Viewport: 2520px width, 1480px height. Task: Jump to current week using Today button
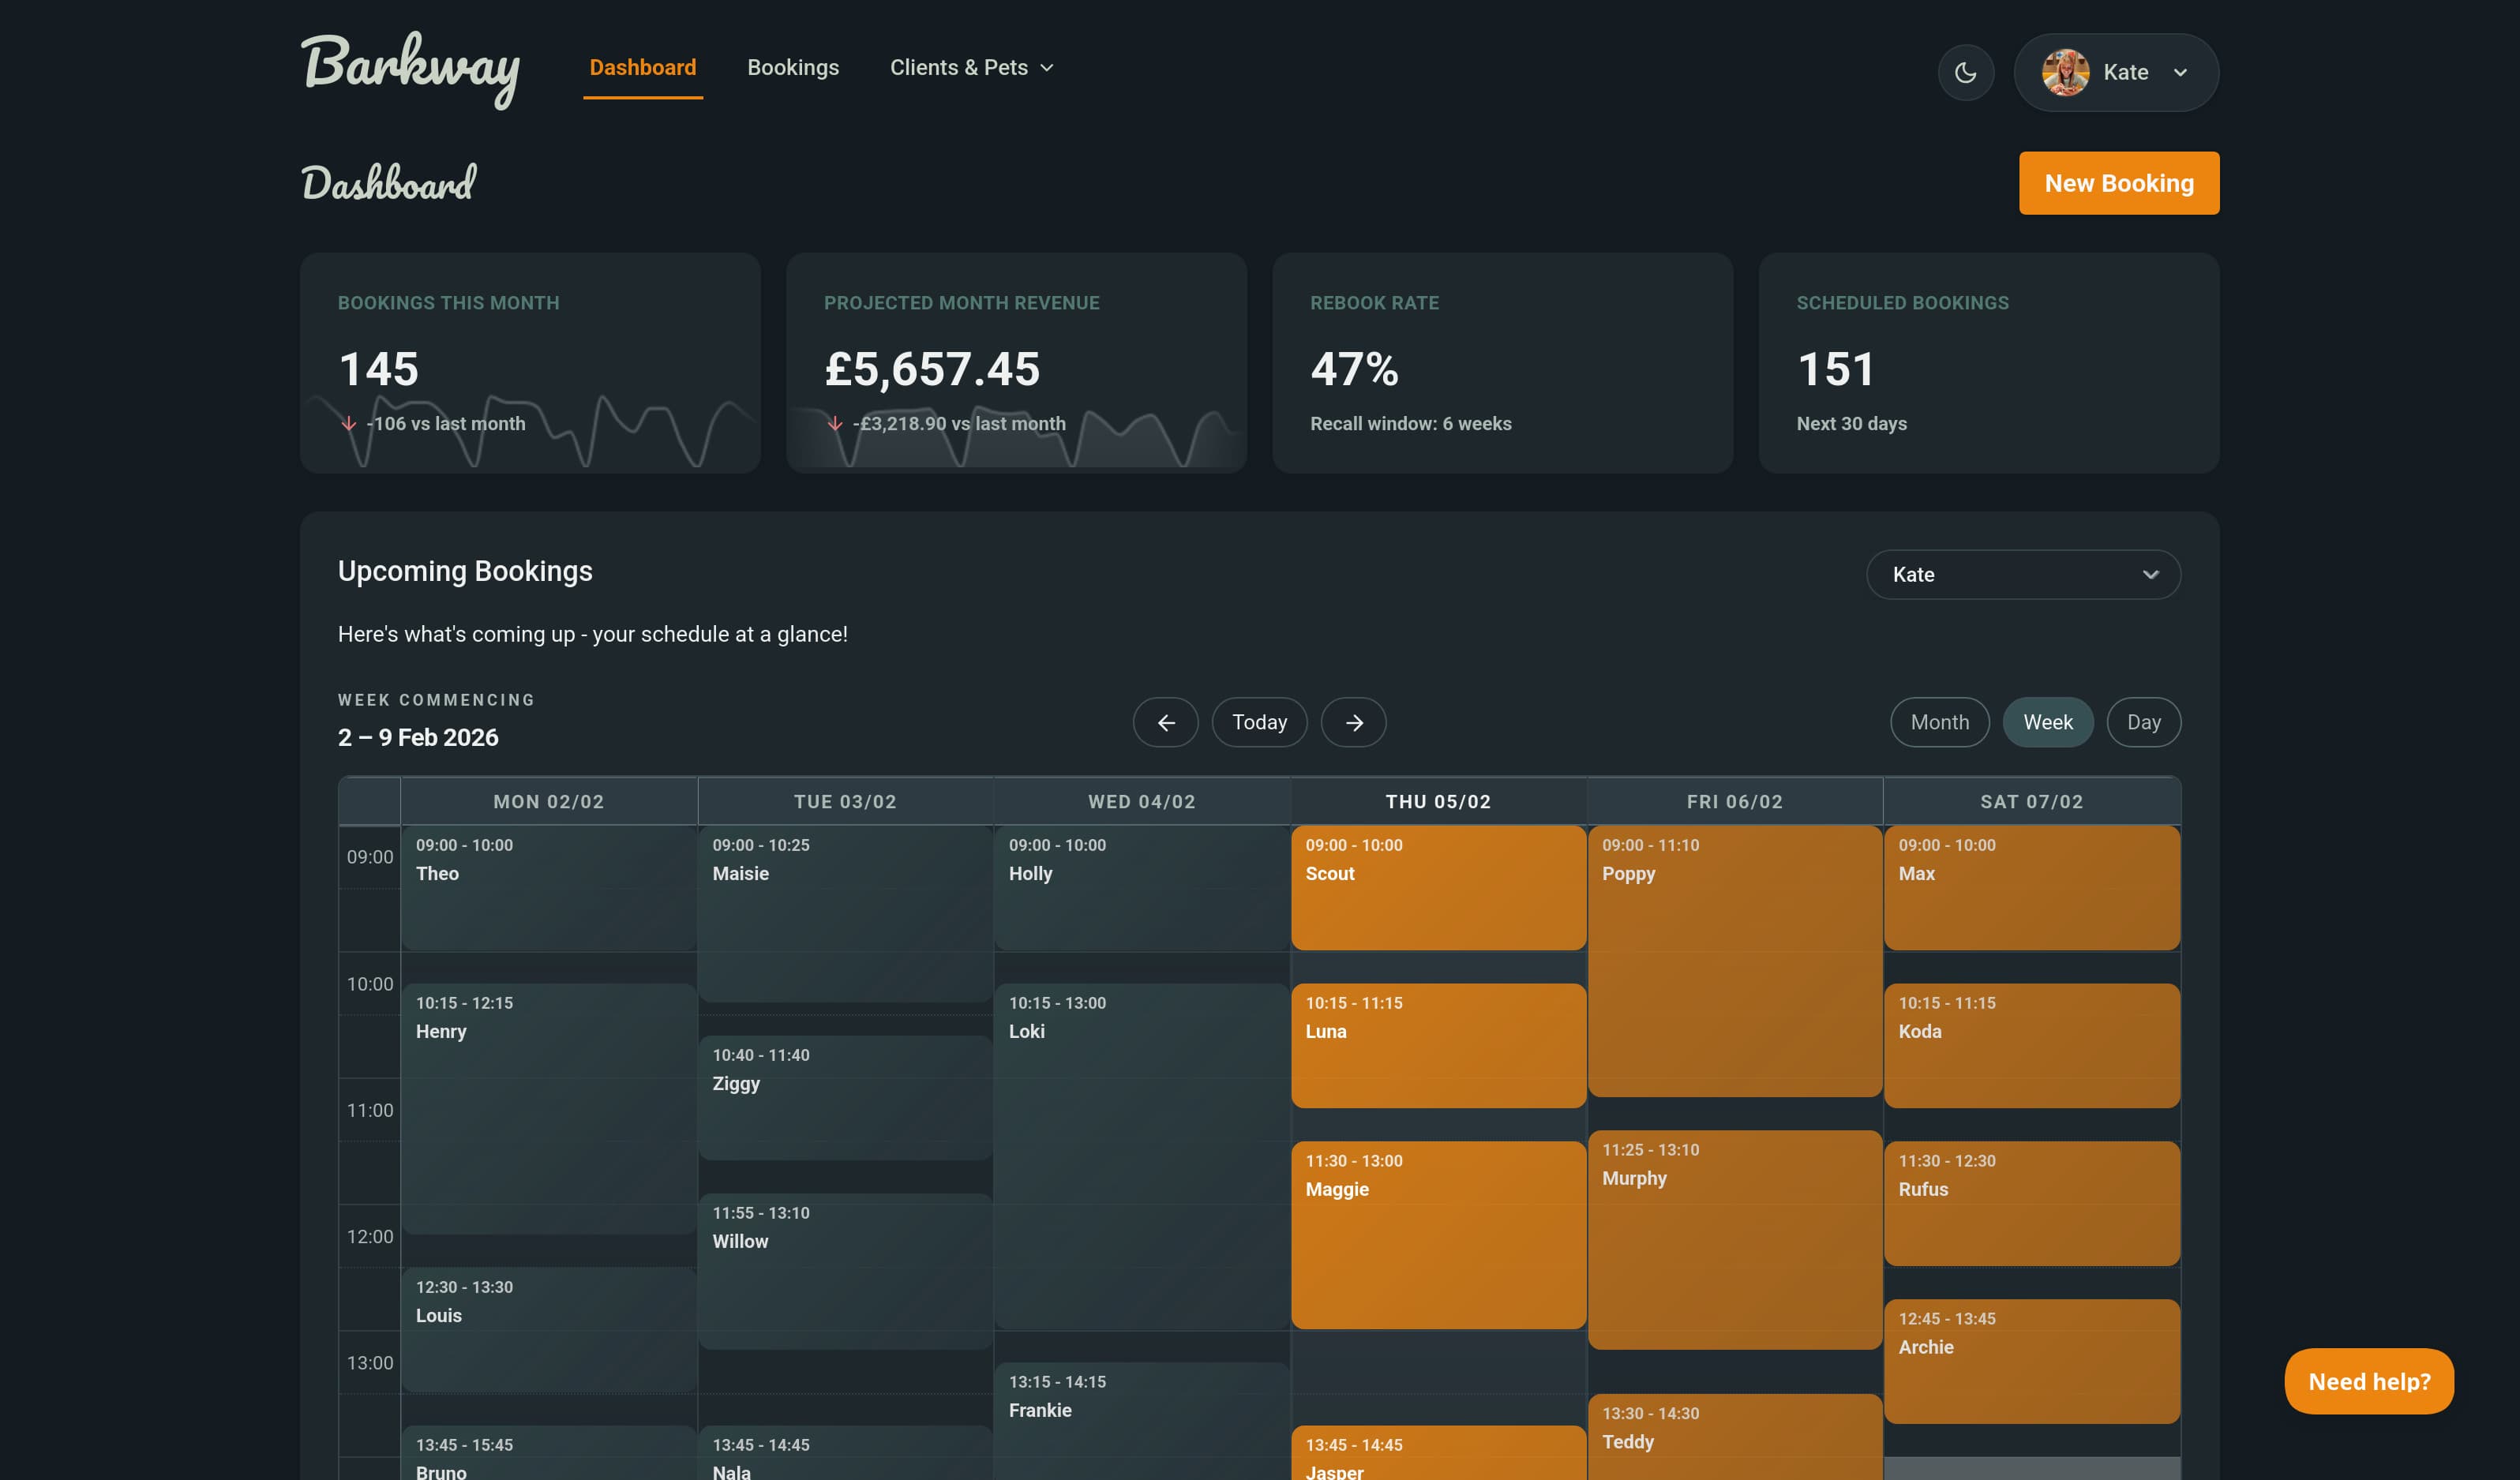tap(1259, 722)
